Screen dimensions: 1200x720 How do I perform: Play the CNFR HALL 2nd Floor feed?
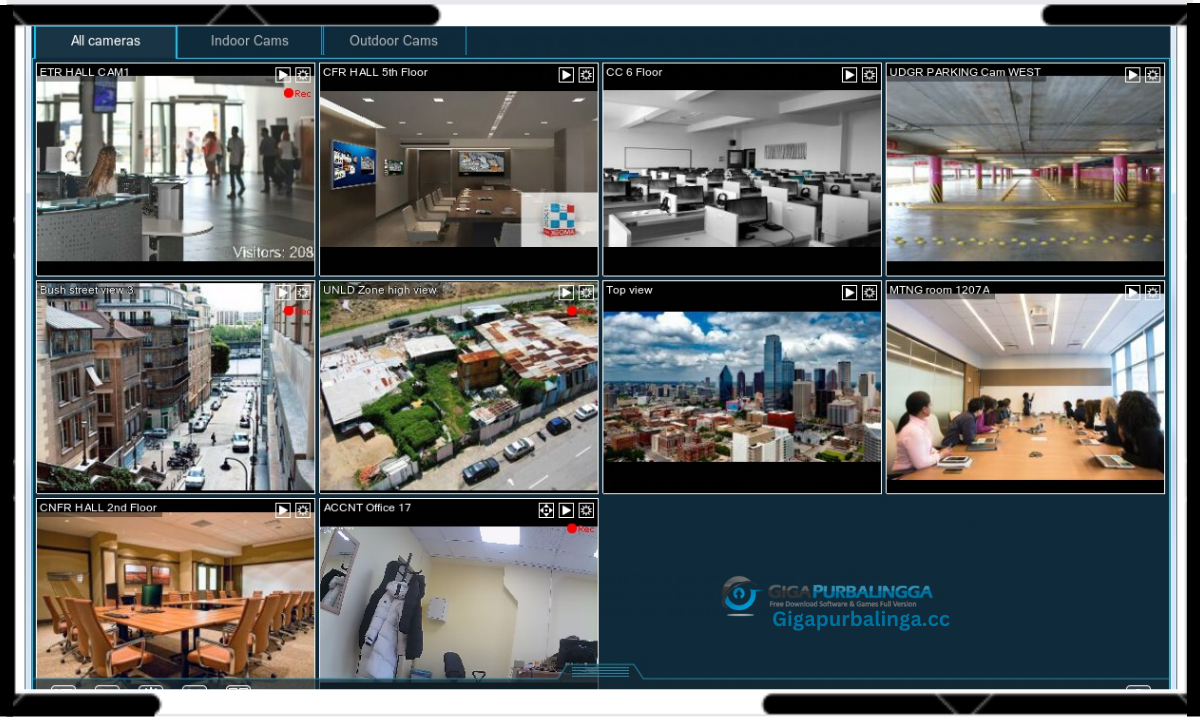[283, 510]
